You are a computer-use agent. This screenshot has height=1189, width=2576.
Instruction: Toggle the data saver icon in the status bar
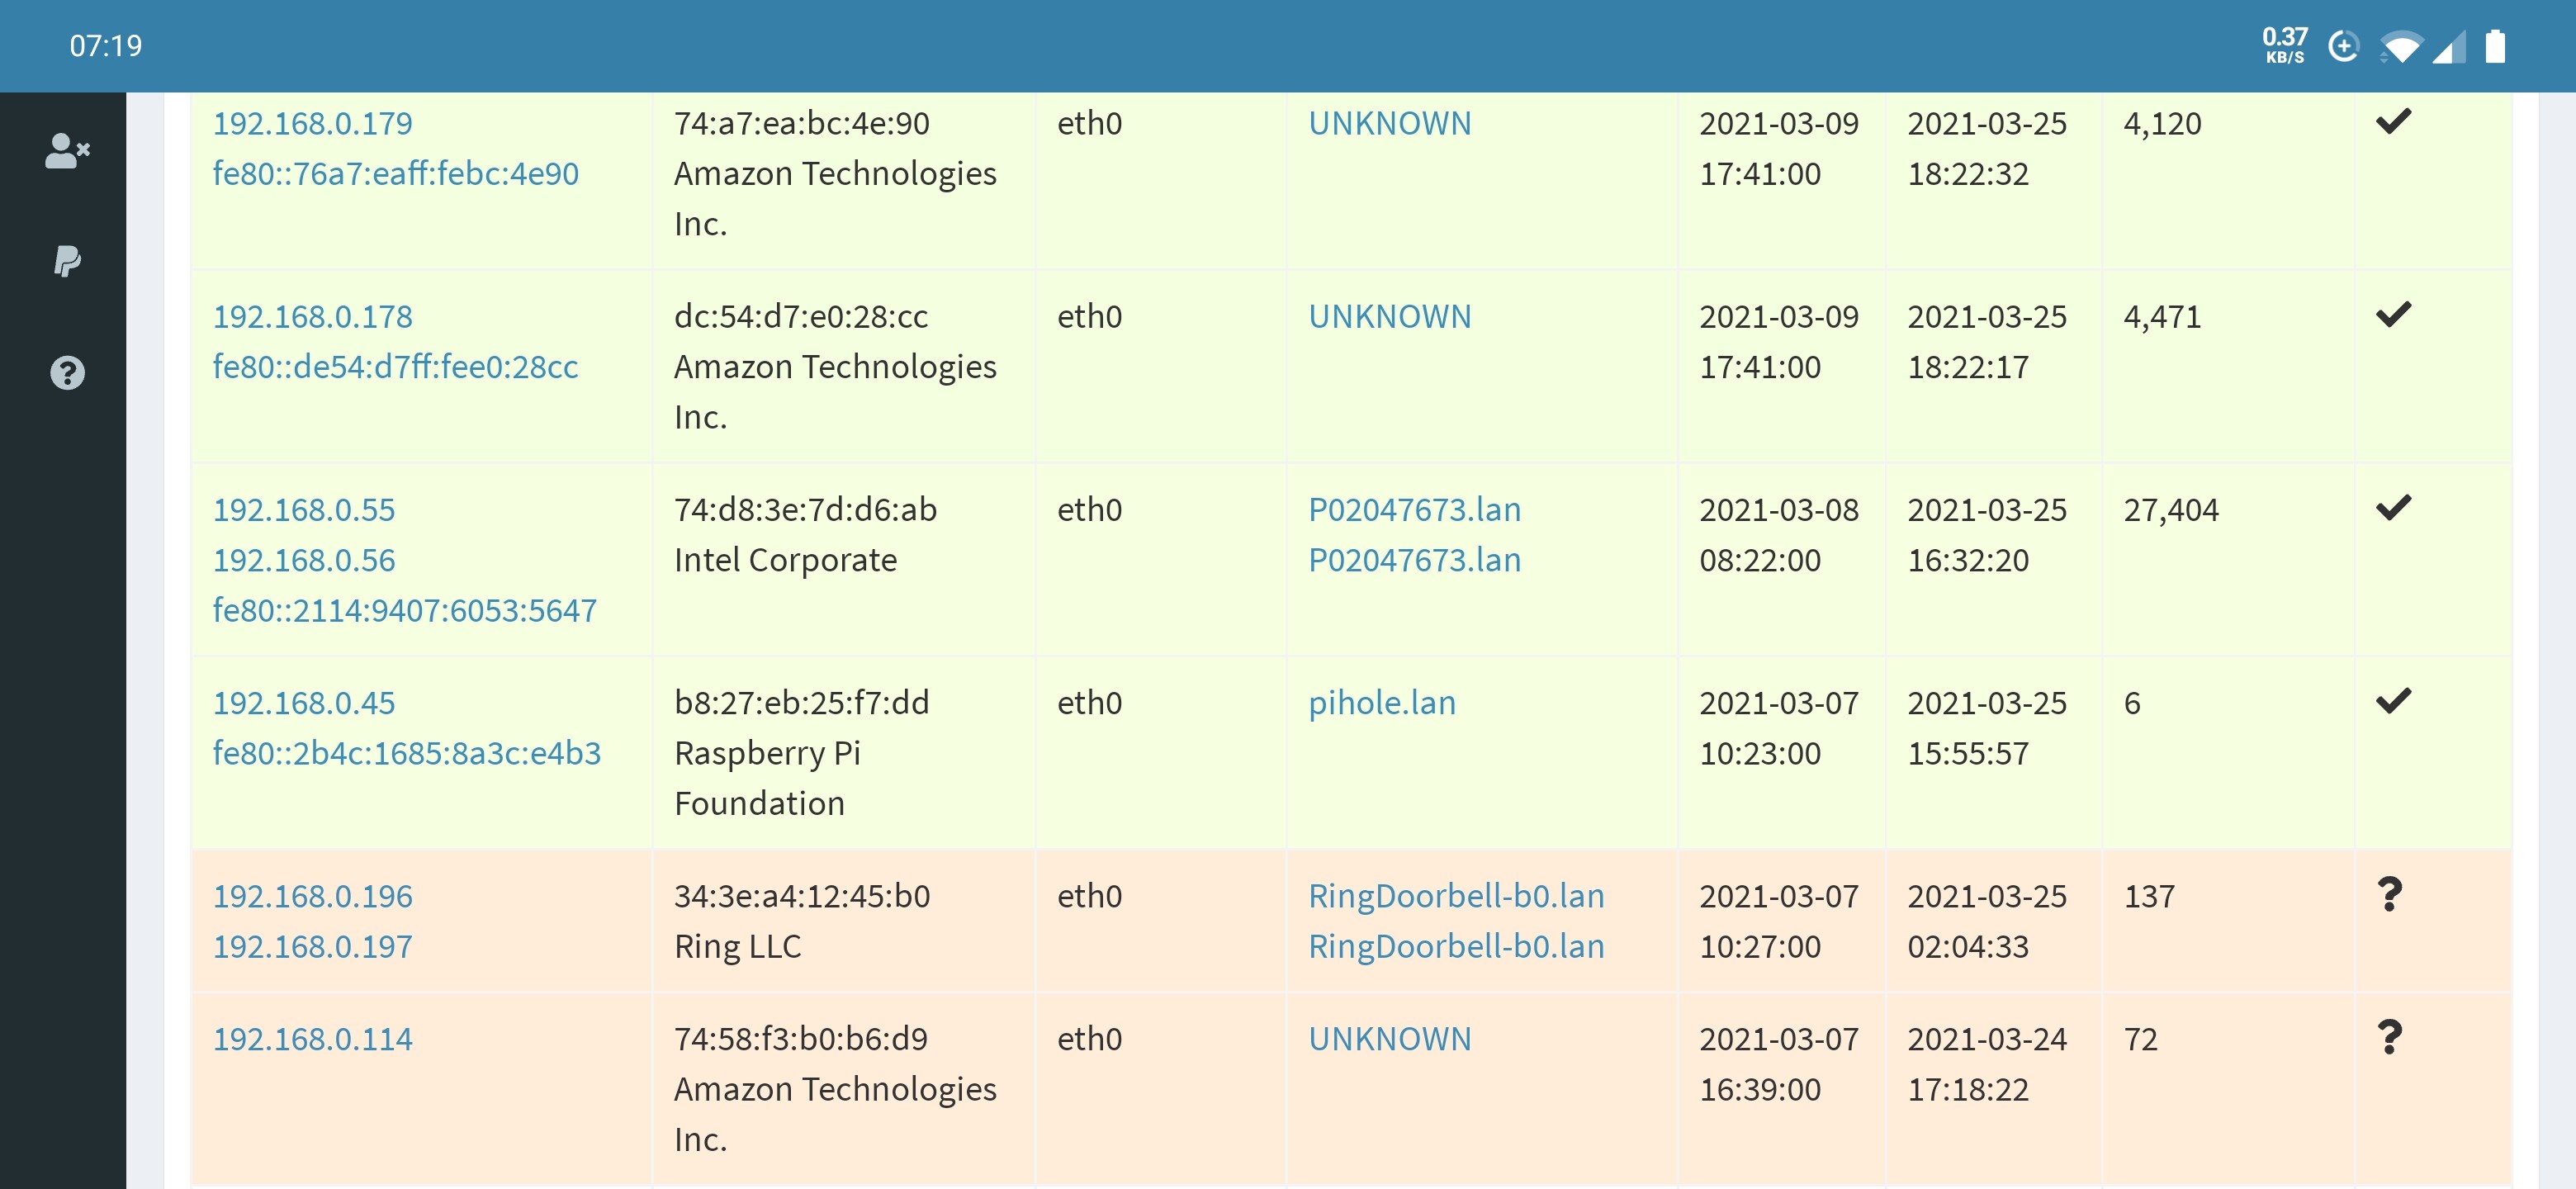[x=2346, y=46]
